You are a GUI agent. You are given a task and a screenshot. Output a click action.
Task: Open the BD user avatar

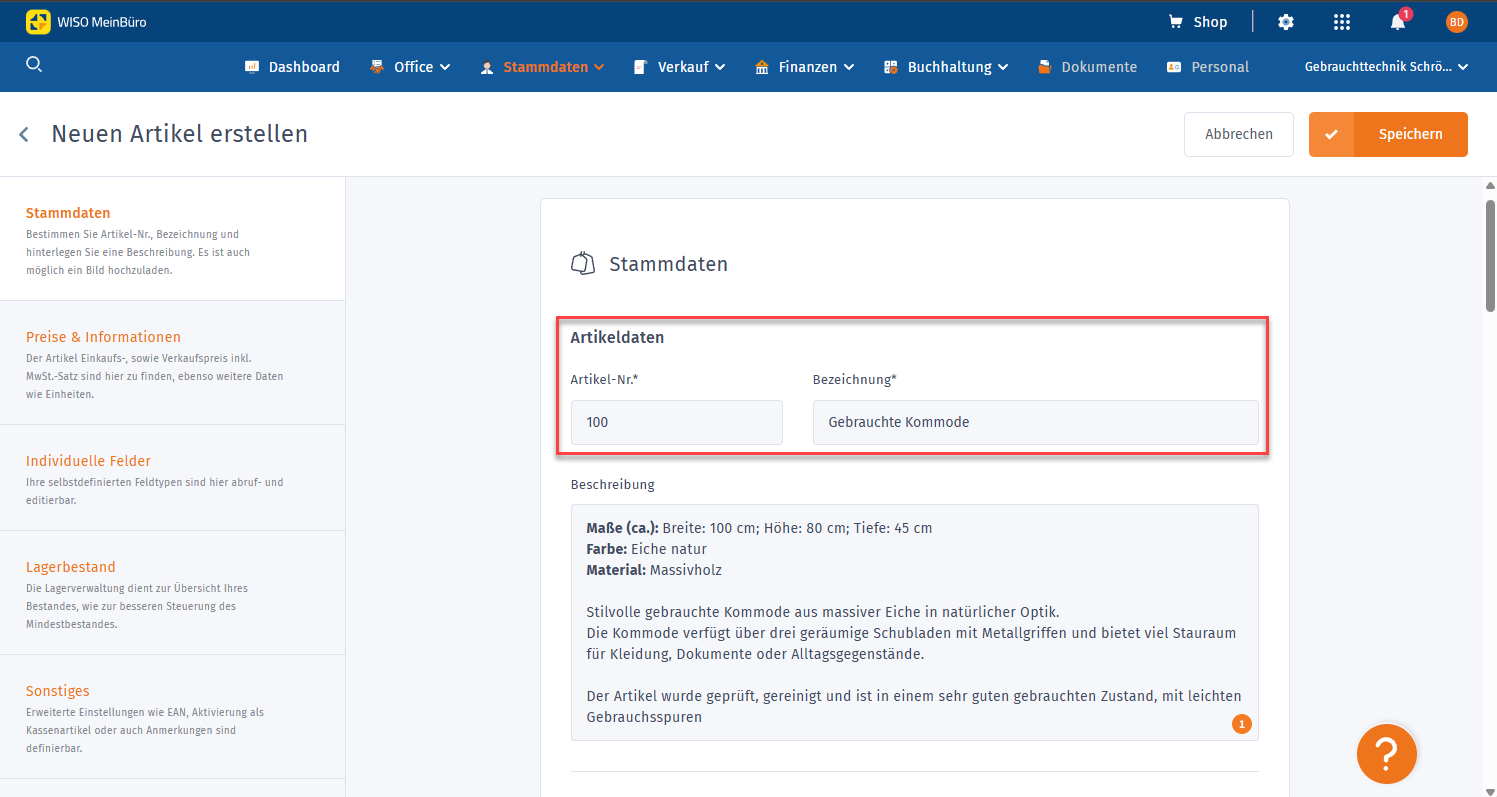tap(1456, 22)
